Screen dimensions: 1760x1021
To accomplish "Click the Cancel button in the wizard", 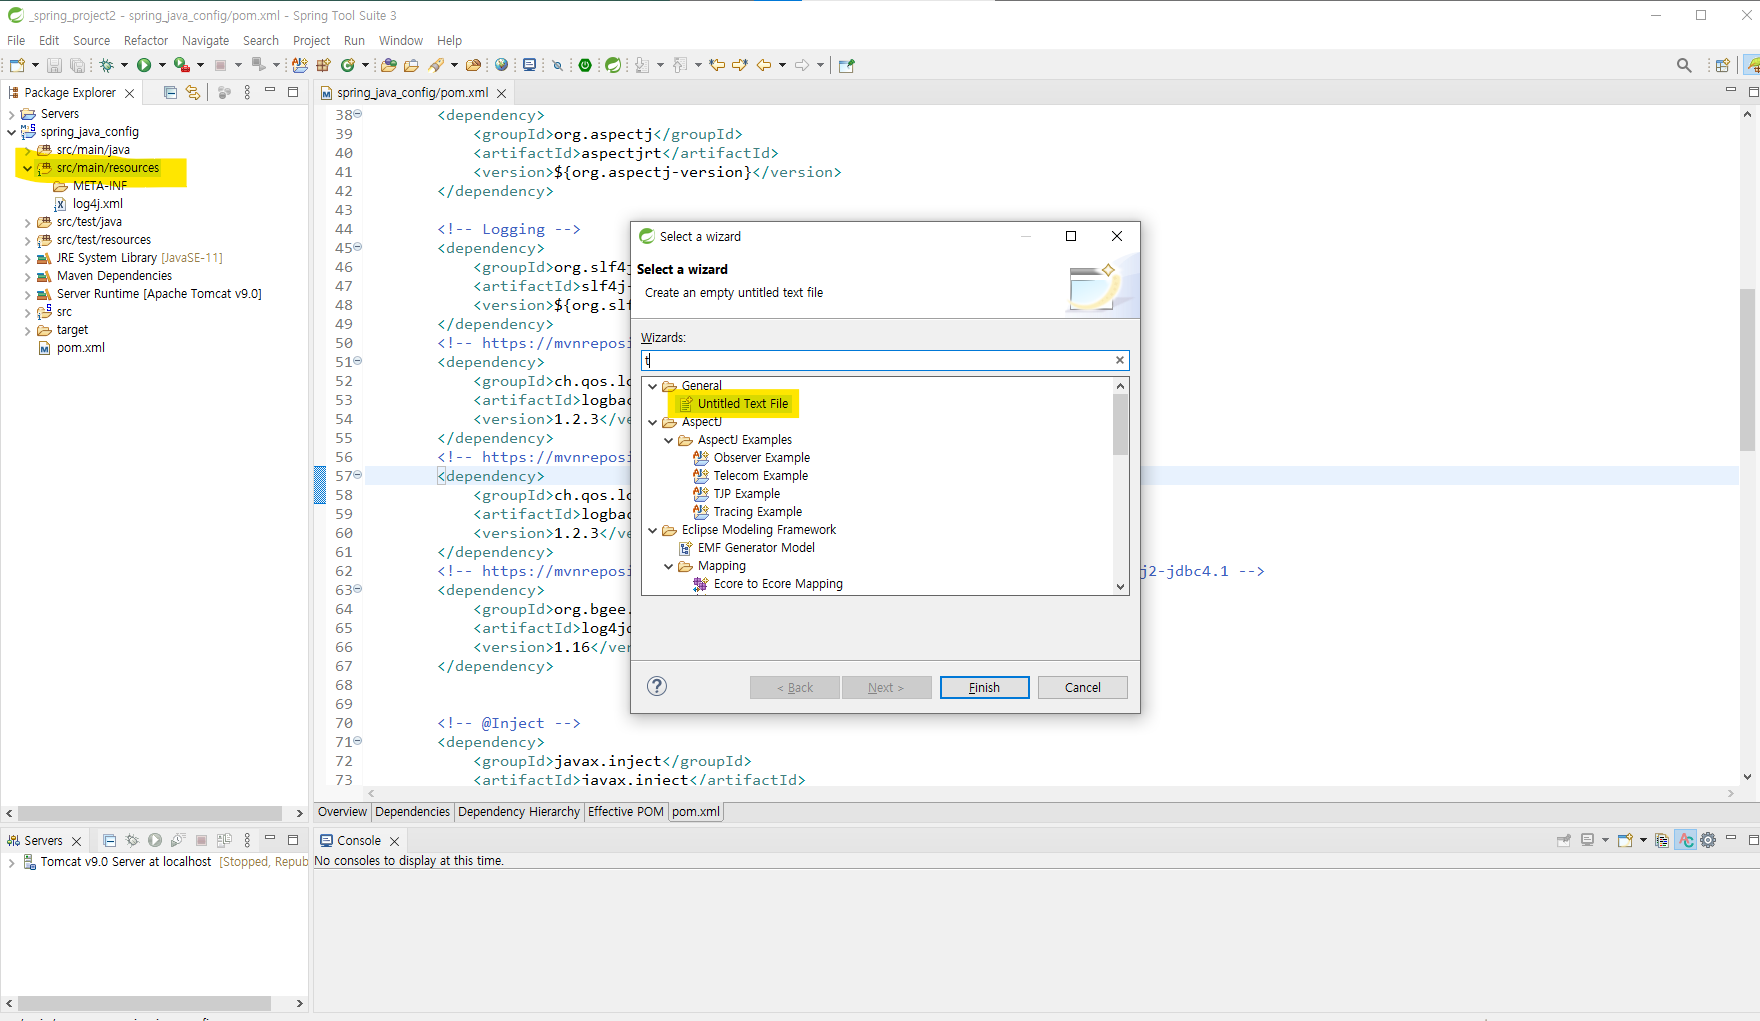I will tap(1082, 687).
